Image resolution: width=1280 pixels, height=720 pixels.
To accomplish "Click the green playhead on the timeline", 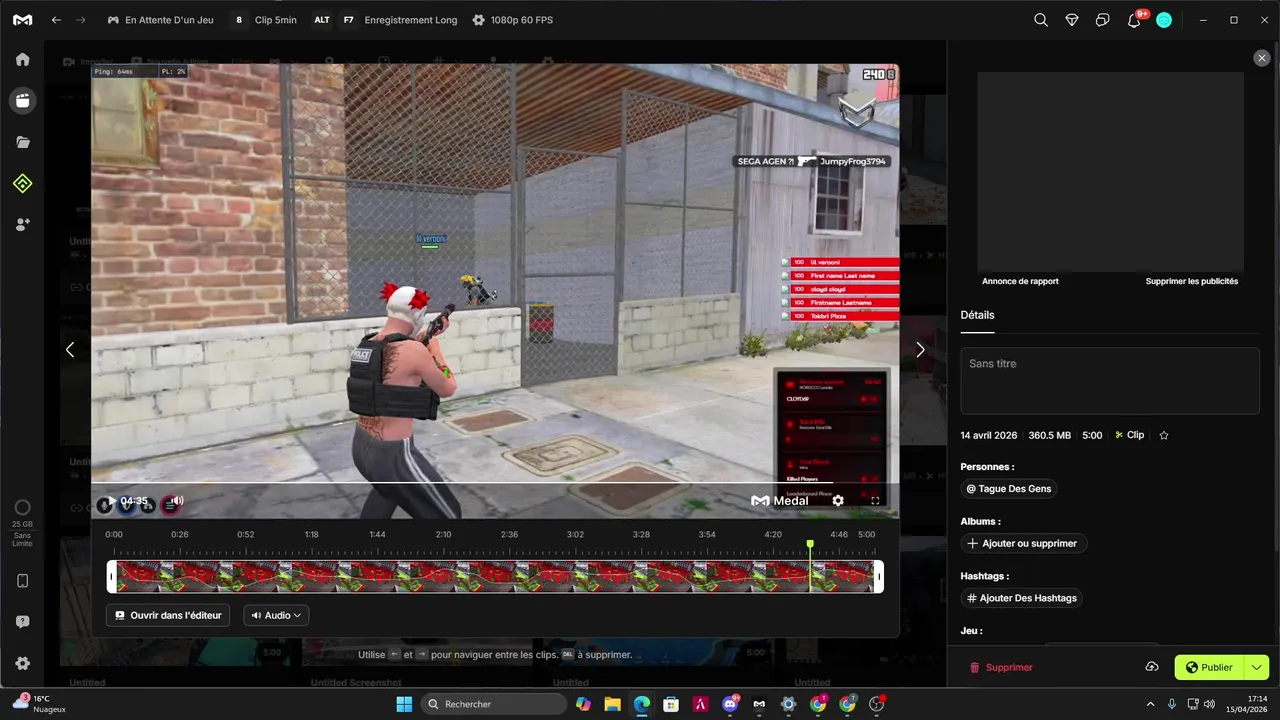I will [x=810, y=544].
